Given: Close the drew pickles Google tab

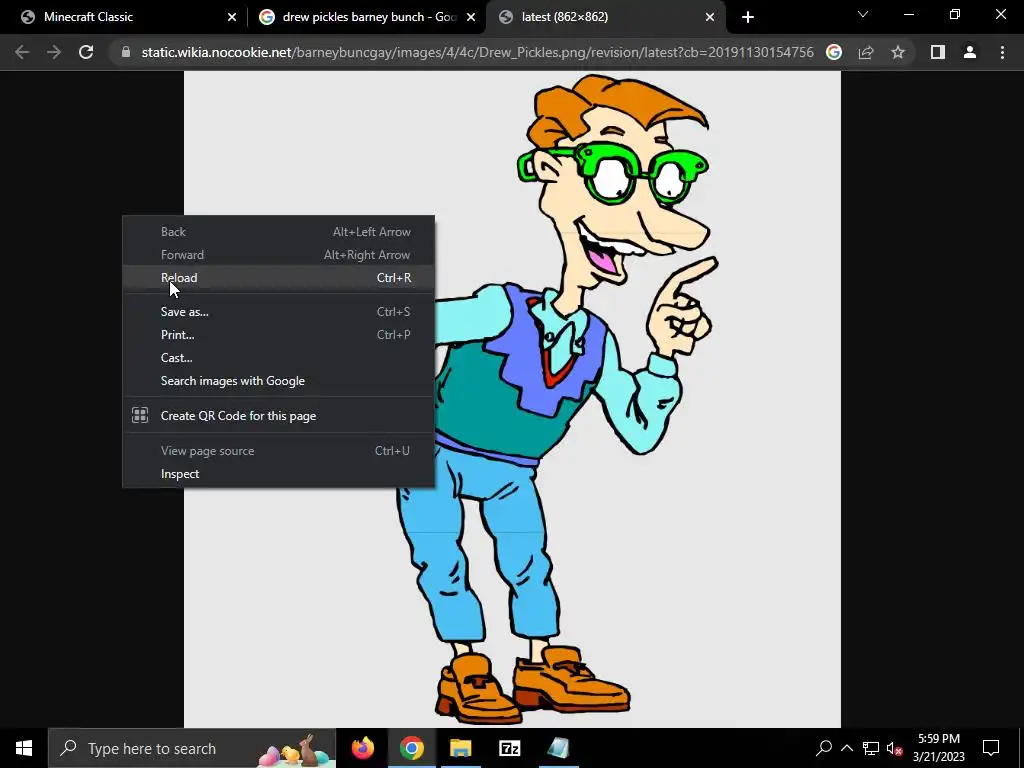Looking at the screenshot, I should (x=471, y=17).
